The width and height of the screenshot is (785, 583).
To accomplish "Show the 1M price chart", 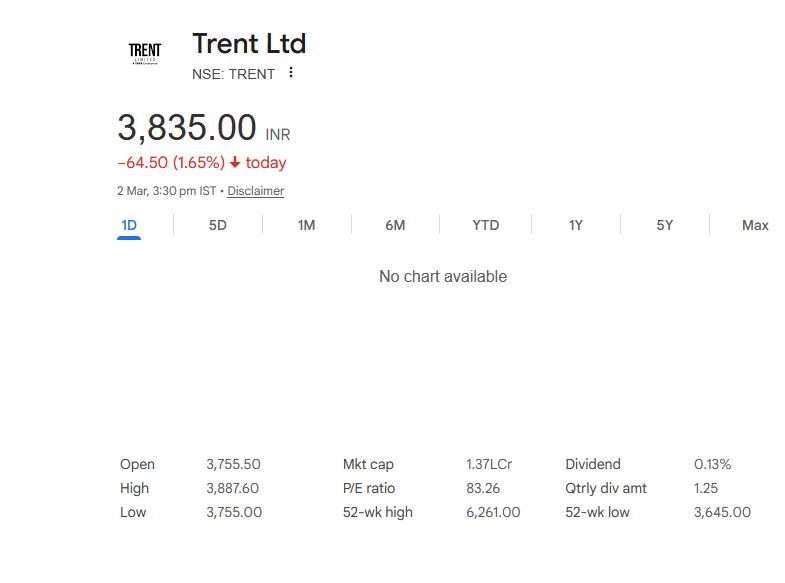I will 306,225.
